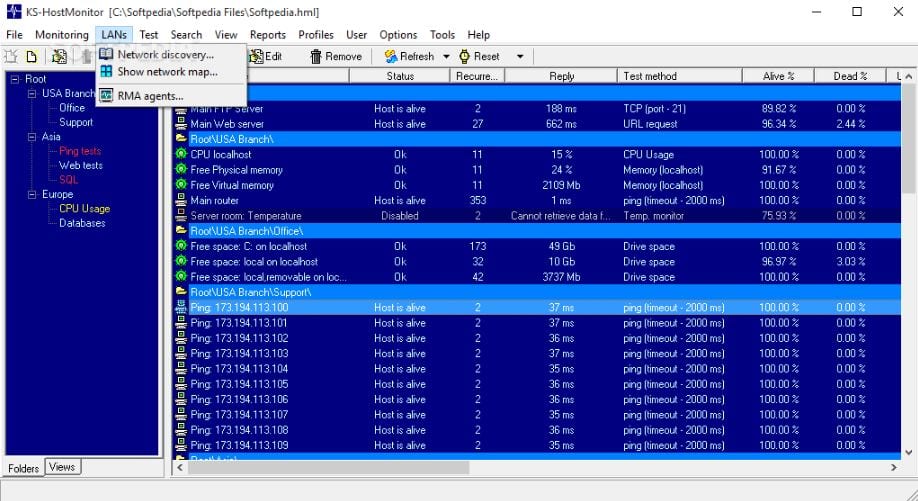This screenshot has width=918, height=501.
Task: Click the Reset button
Action: 480,56
